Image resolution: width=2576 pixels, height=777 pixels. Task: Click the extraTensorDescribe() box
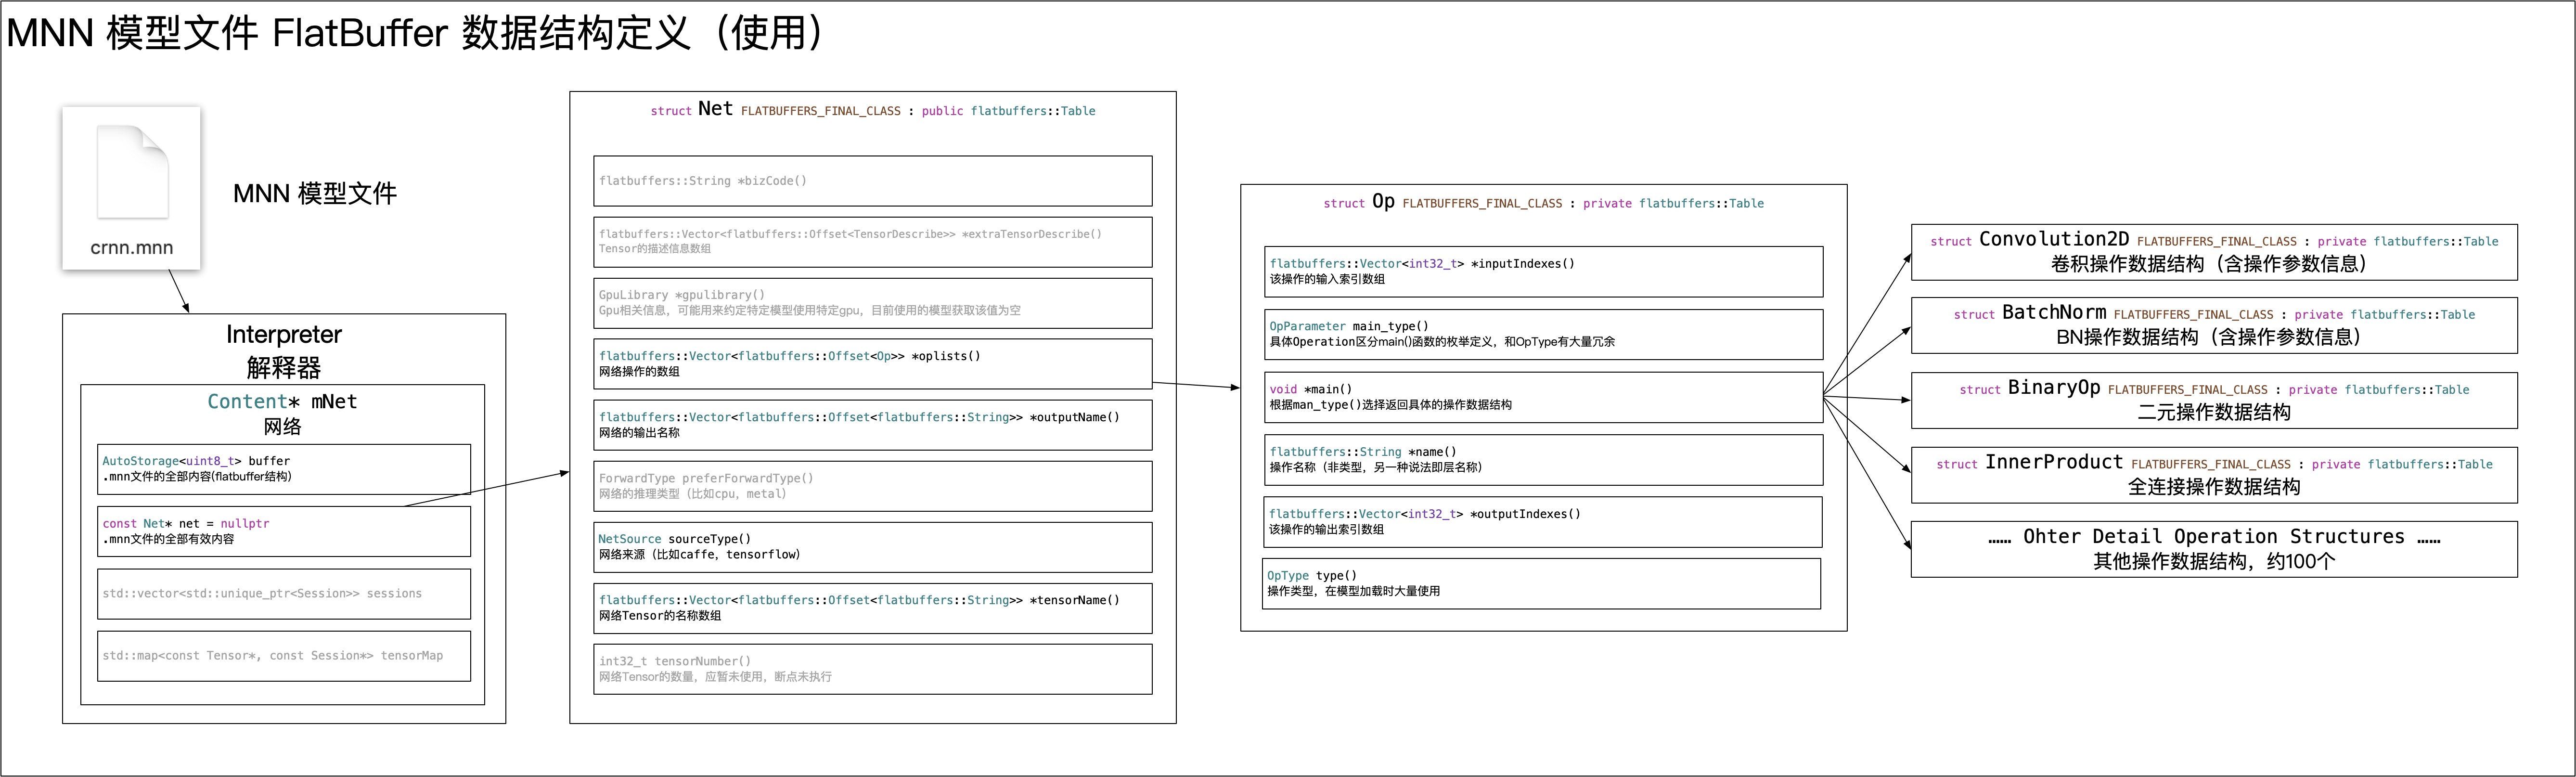tap(872, 242)
